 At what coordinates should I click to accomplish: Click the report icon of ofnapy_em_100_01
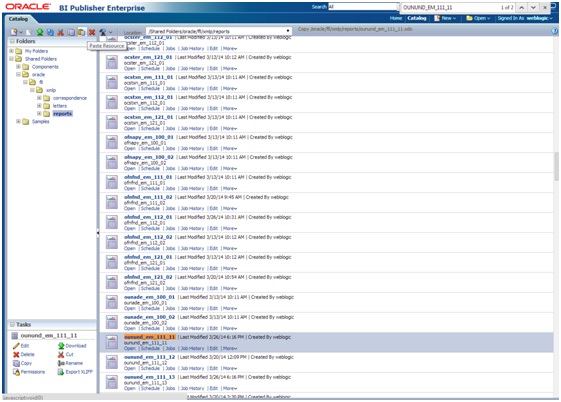pyautogui.click(x=112, y=142)
